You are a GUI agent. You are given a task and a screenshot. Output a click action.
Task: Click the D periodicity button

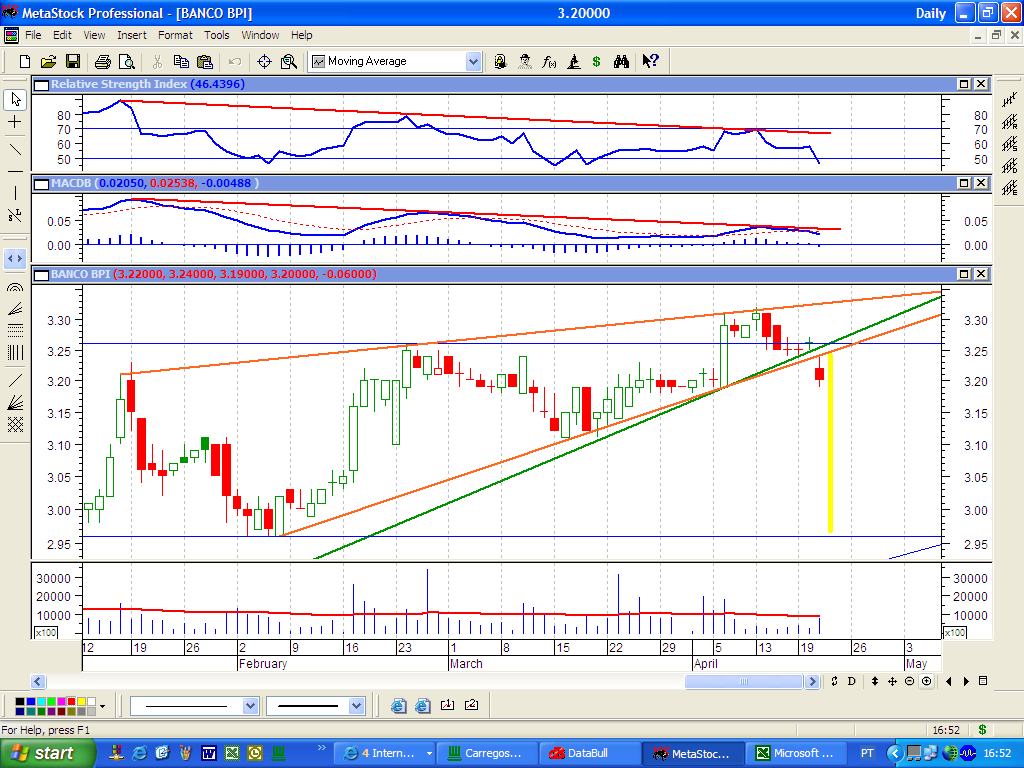click(x=852, y=681)
